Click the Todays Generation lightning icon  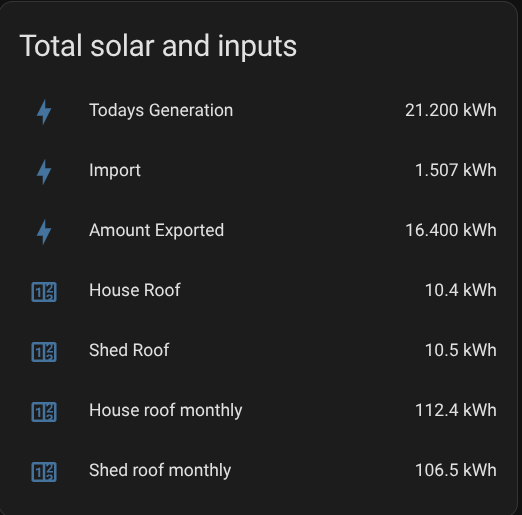pyautogui.click(x=44, y=112)
